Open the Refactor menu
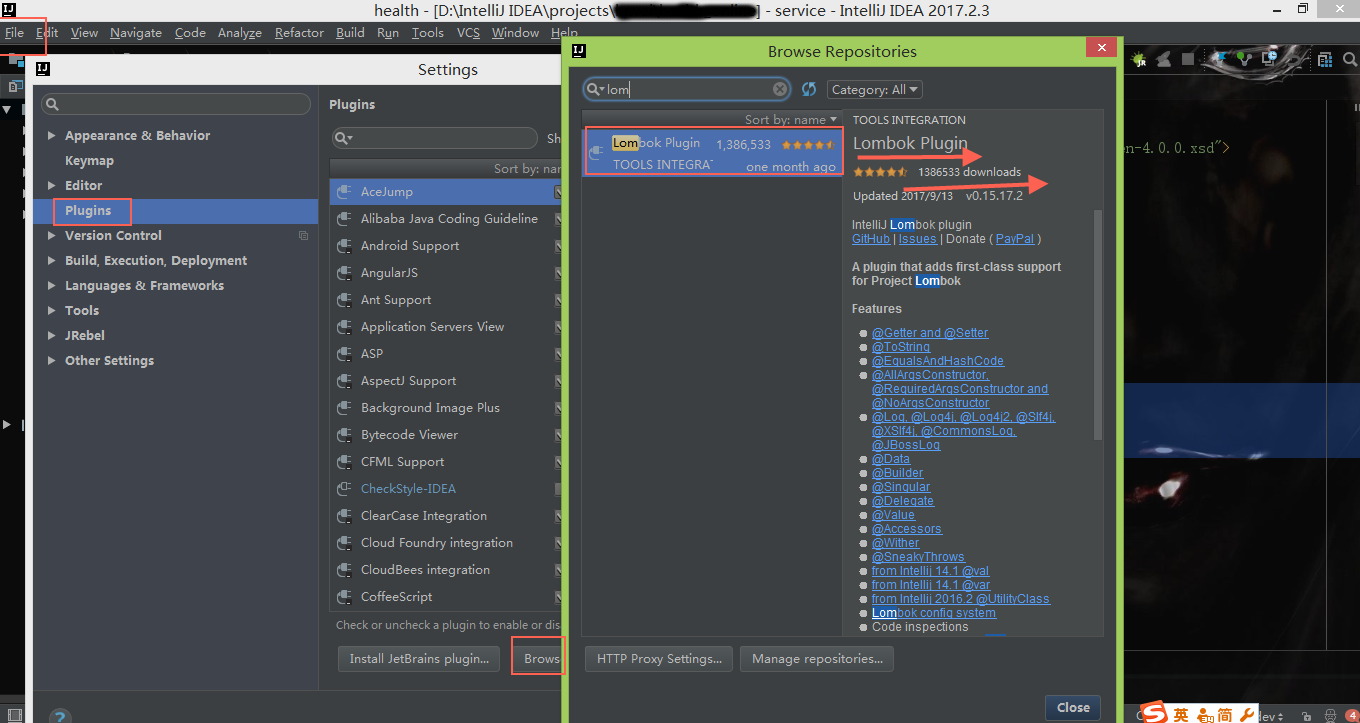This screenshot has height=723, width=1360. point(299,33)
